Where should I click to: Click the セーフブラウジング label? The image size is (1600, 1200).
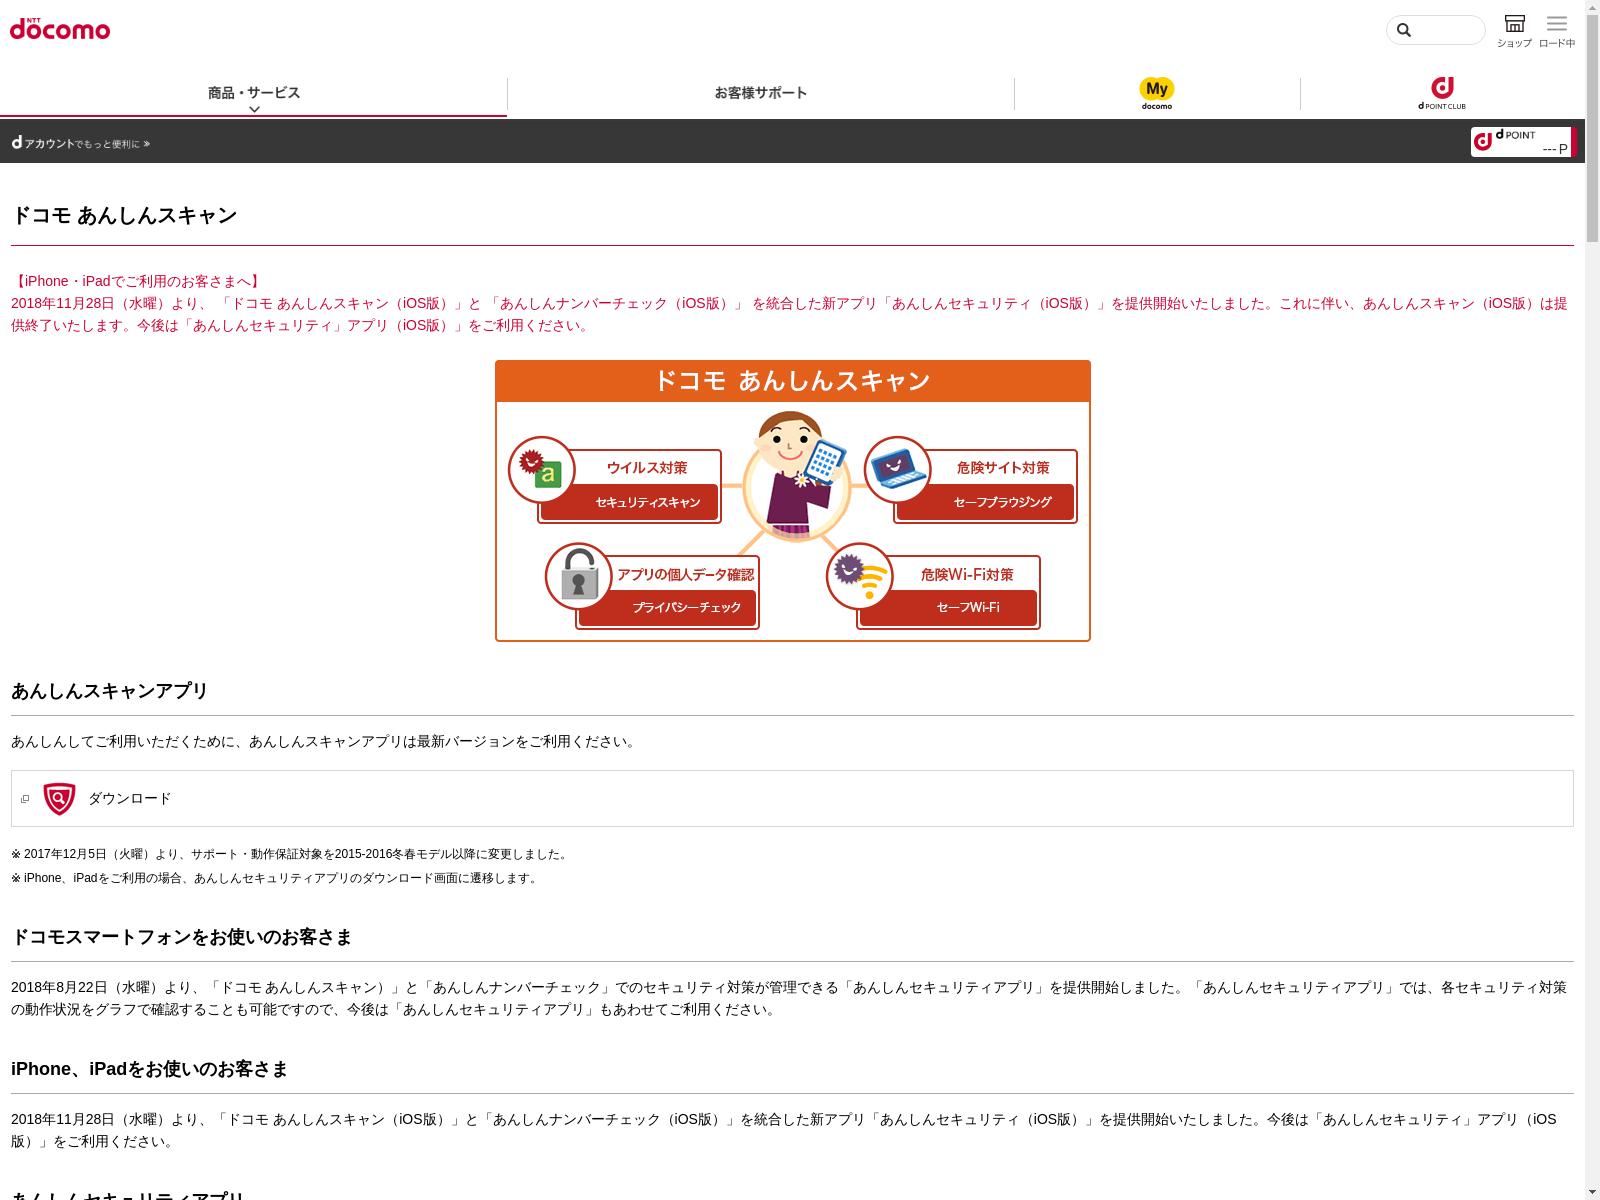[1003, 502]
